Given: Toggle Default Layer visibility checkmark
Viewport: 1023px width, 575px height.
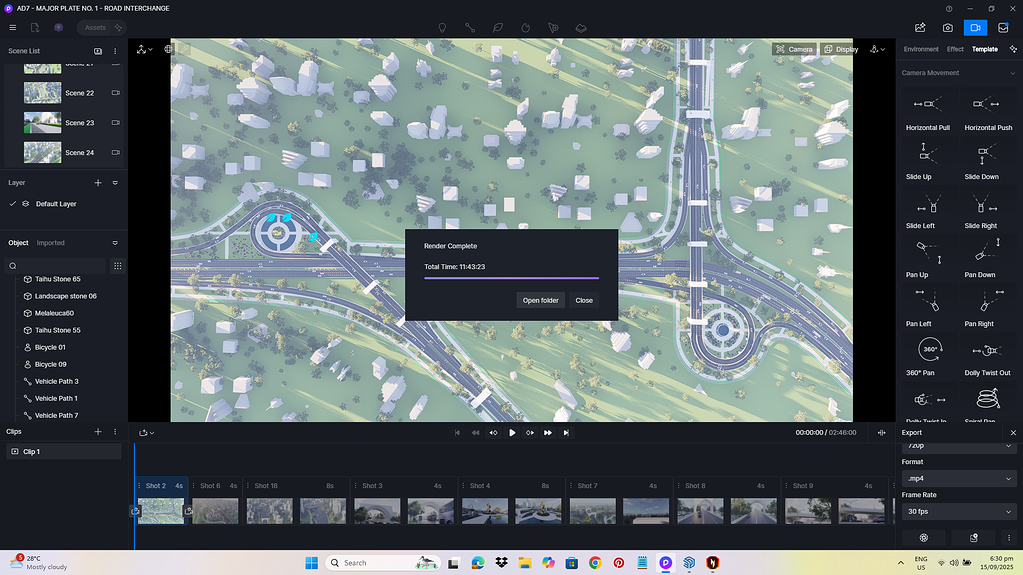Looking at the screenshot, I should [12, 204].
